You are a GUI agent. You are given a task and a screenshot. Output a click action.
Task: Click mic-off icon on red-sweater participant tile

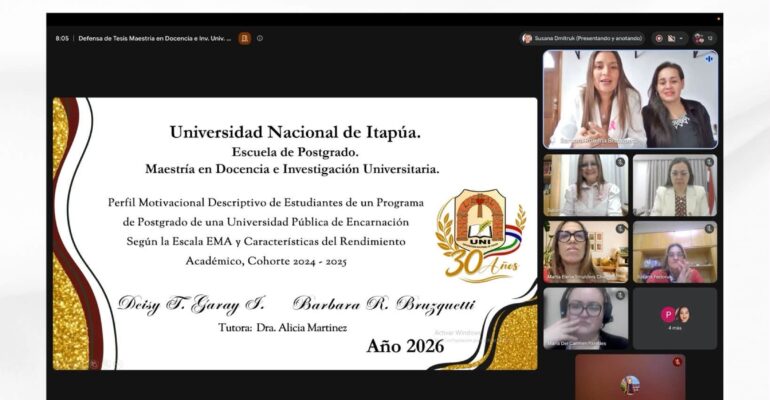click(x=709, y=229)
